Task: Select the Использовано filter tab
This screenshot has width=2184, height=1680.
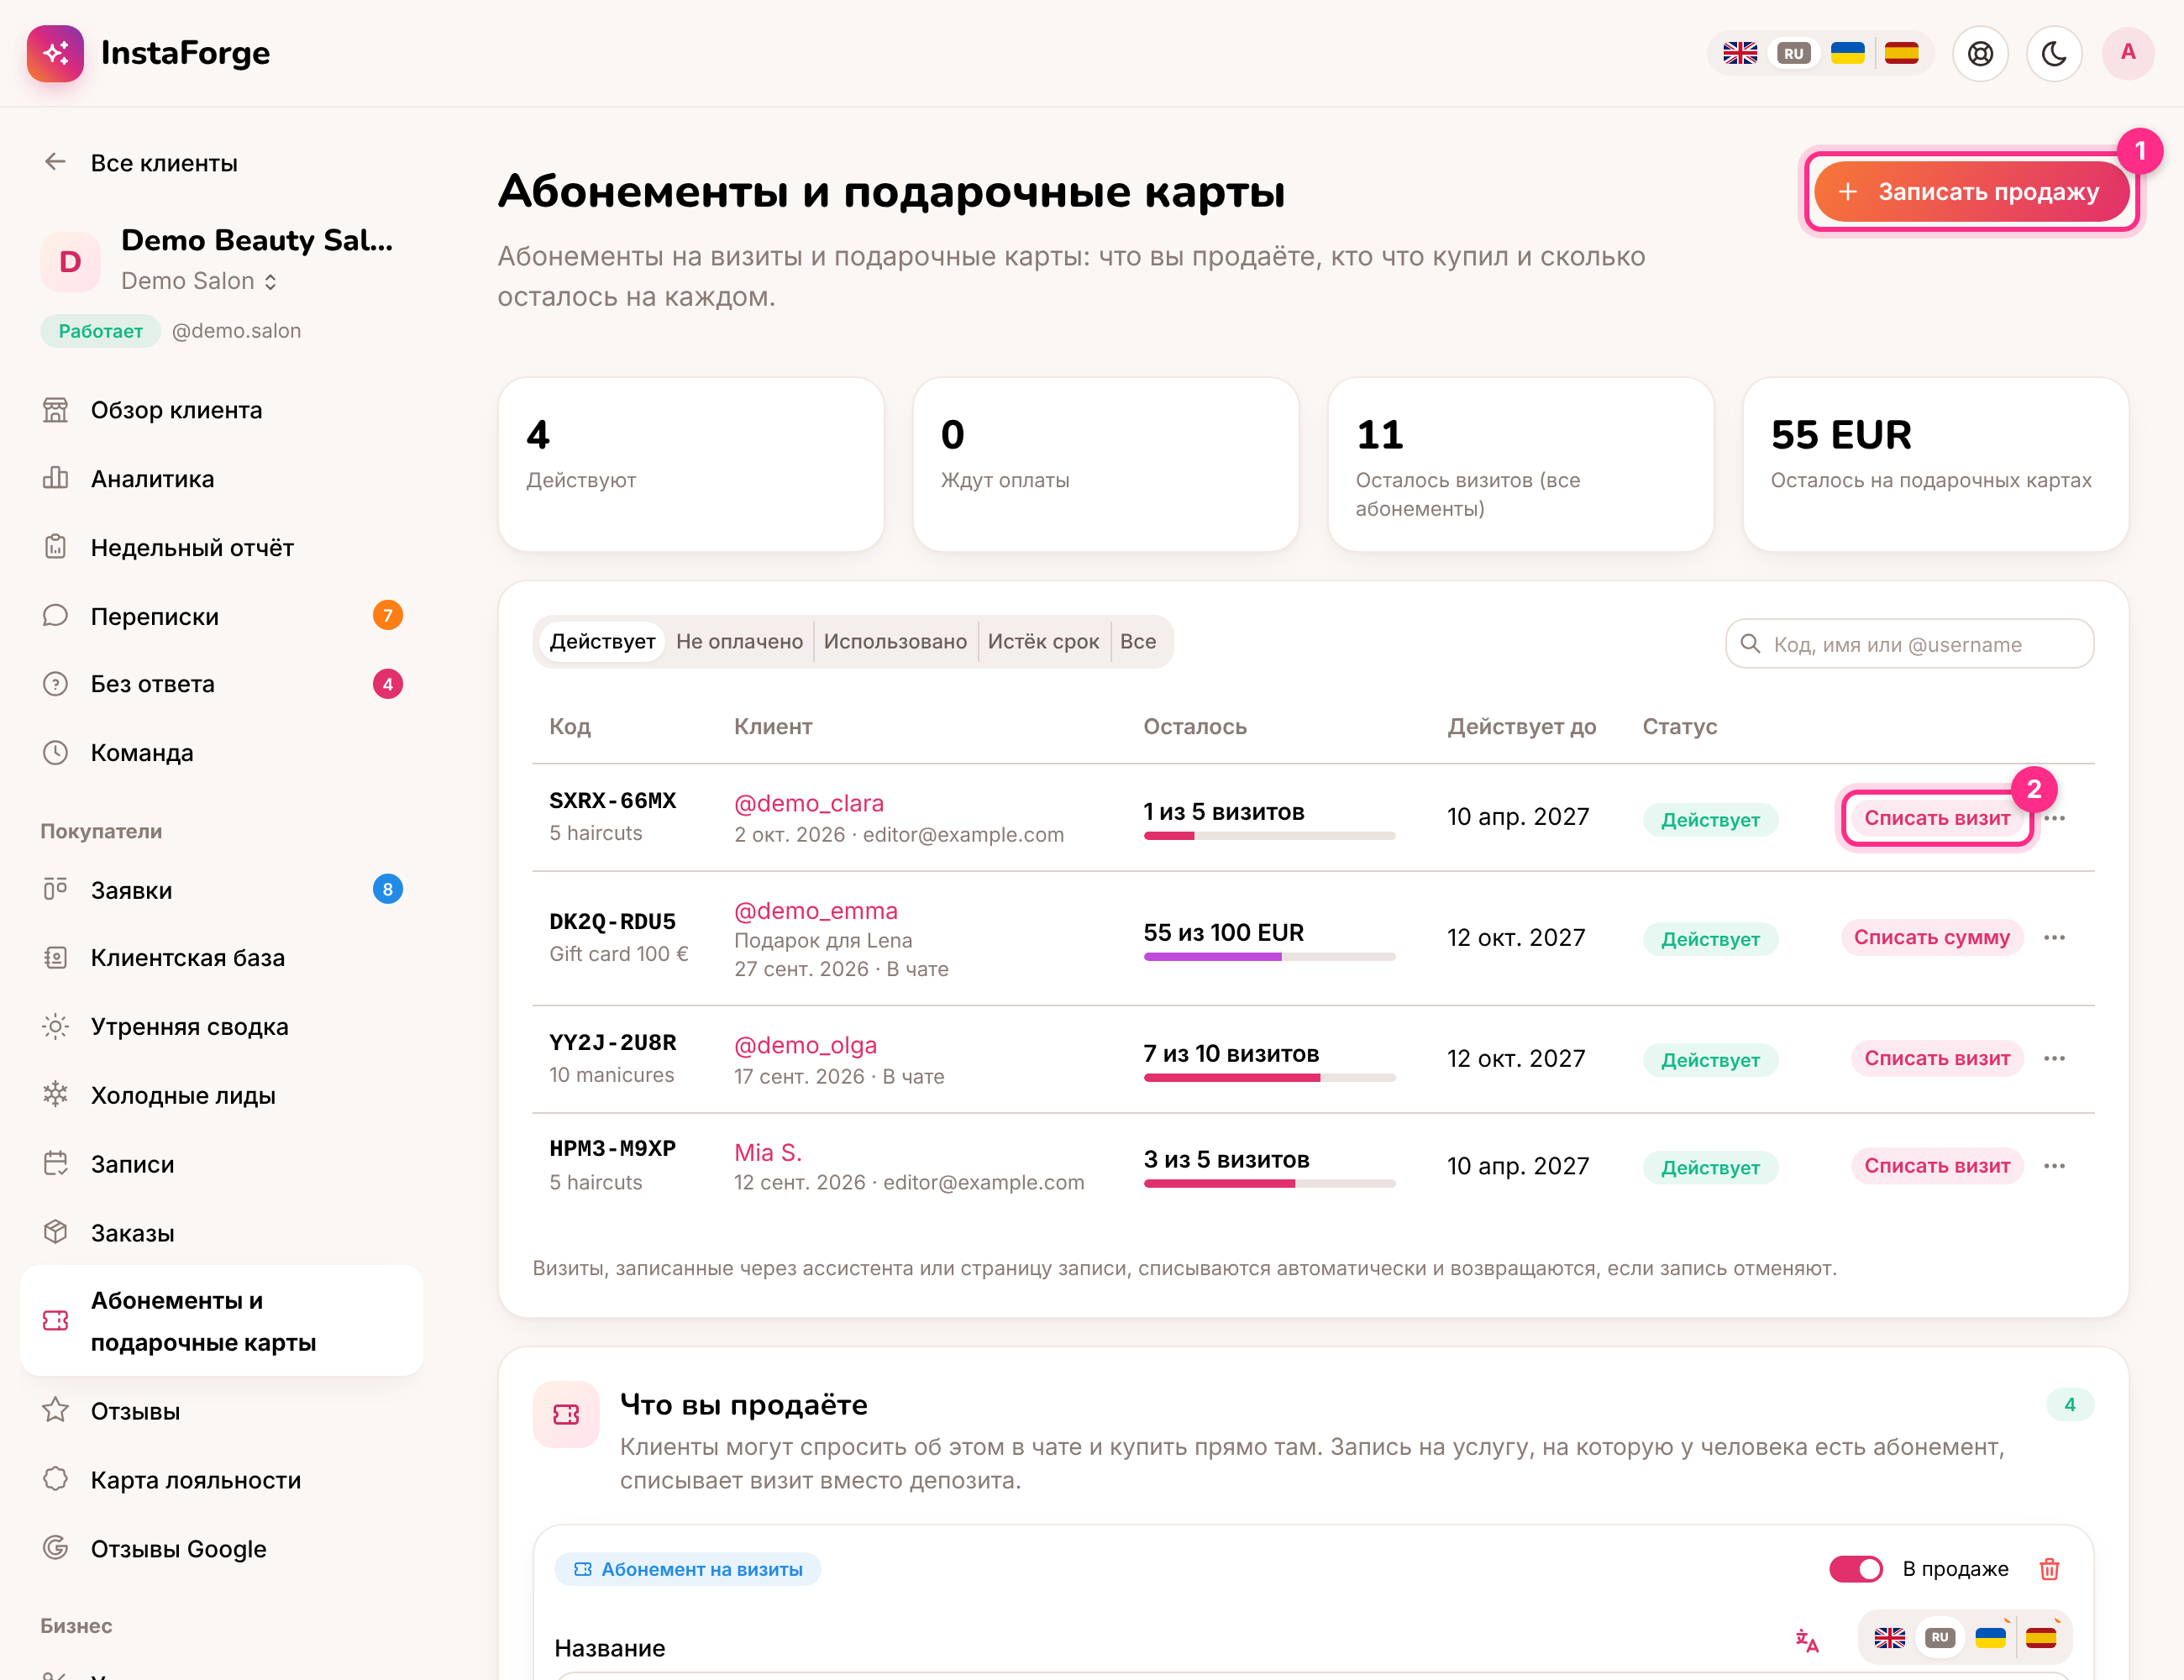Action: pos(895,642)
